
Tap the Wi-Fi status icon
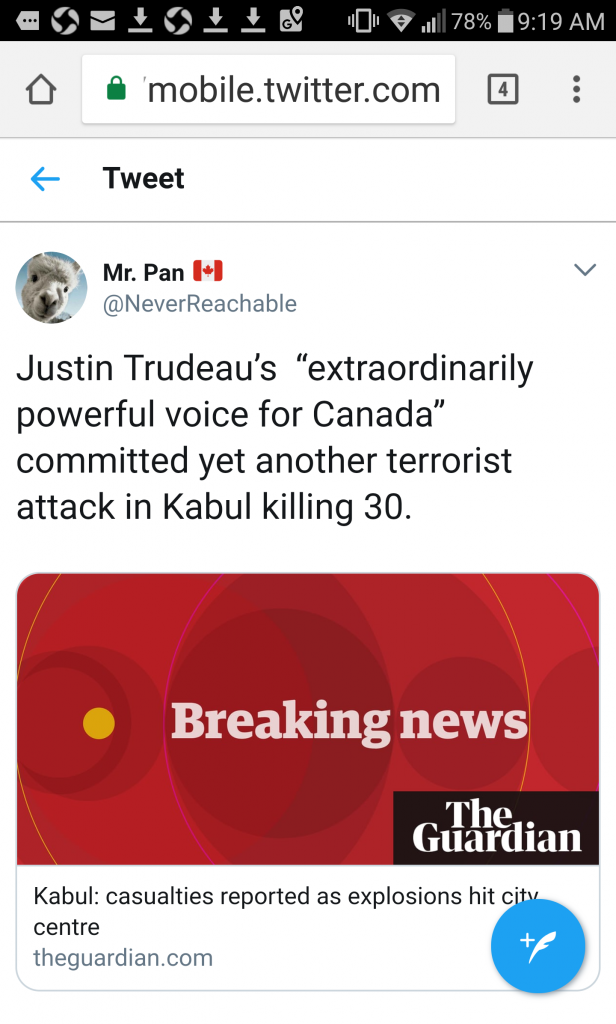402,20
